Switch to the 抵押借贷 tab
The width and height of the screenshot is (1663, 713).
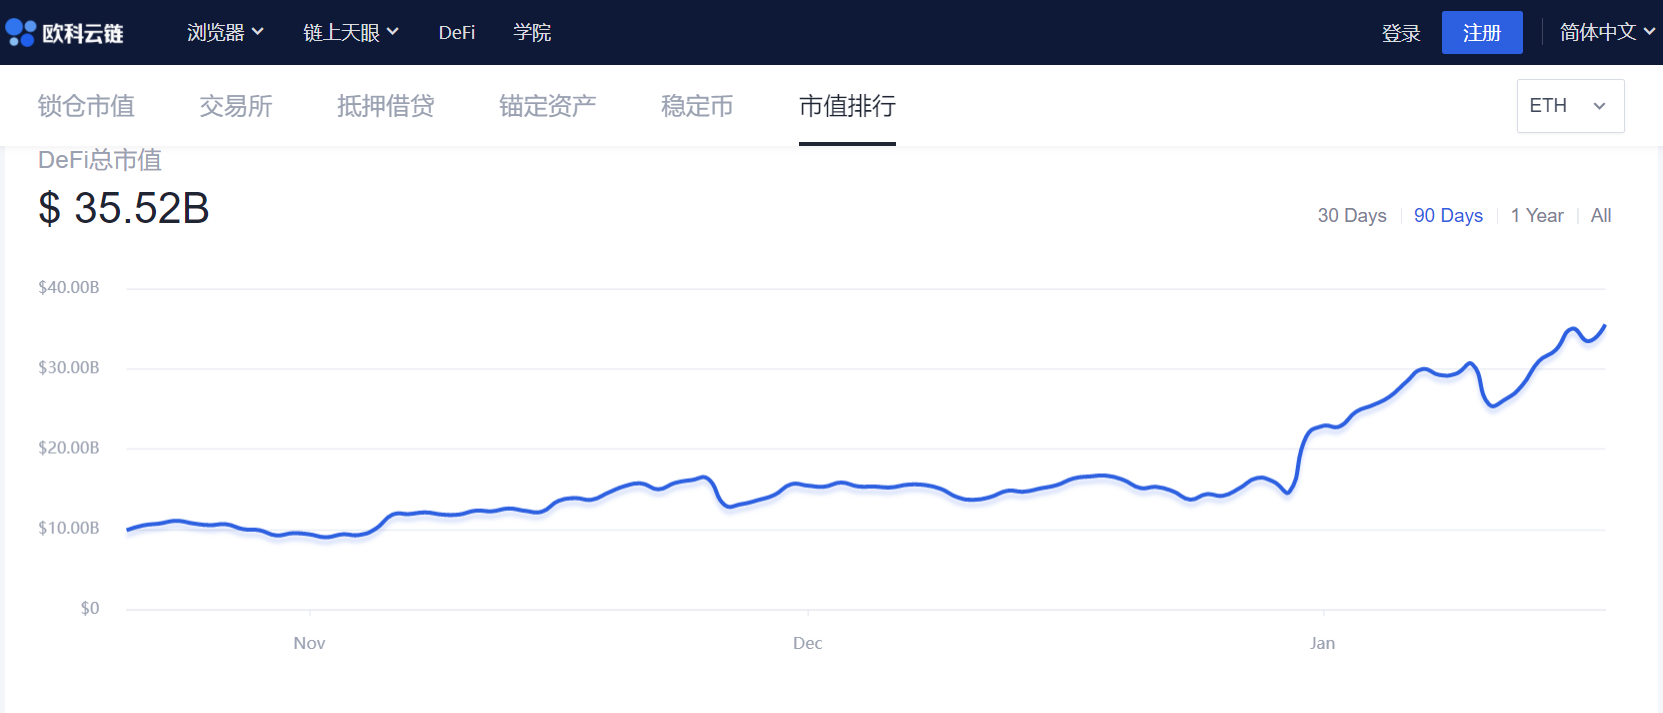tap(386, 106)
